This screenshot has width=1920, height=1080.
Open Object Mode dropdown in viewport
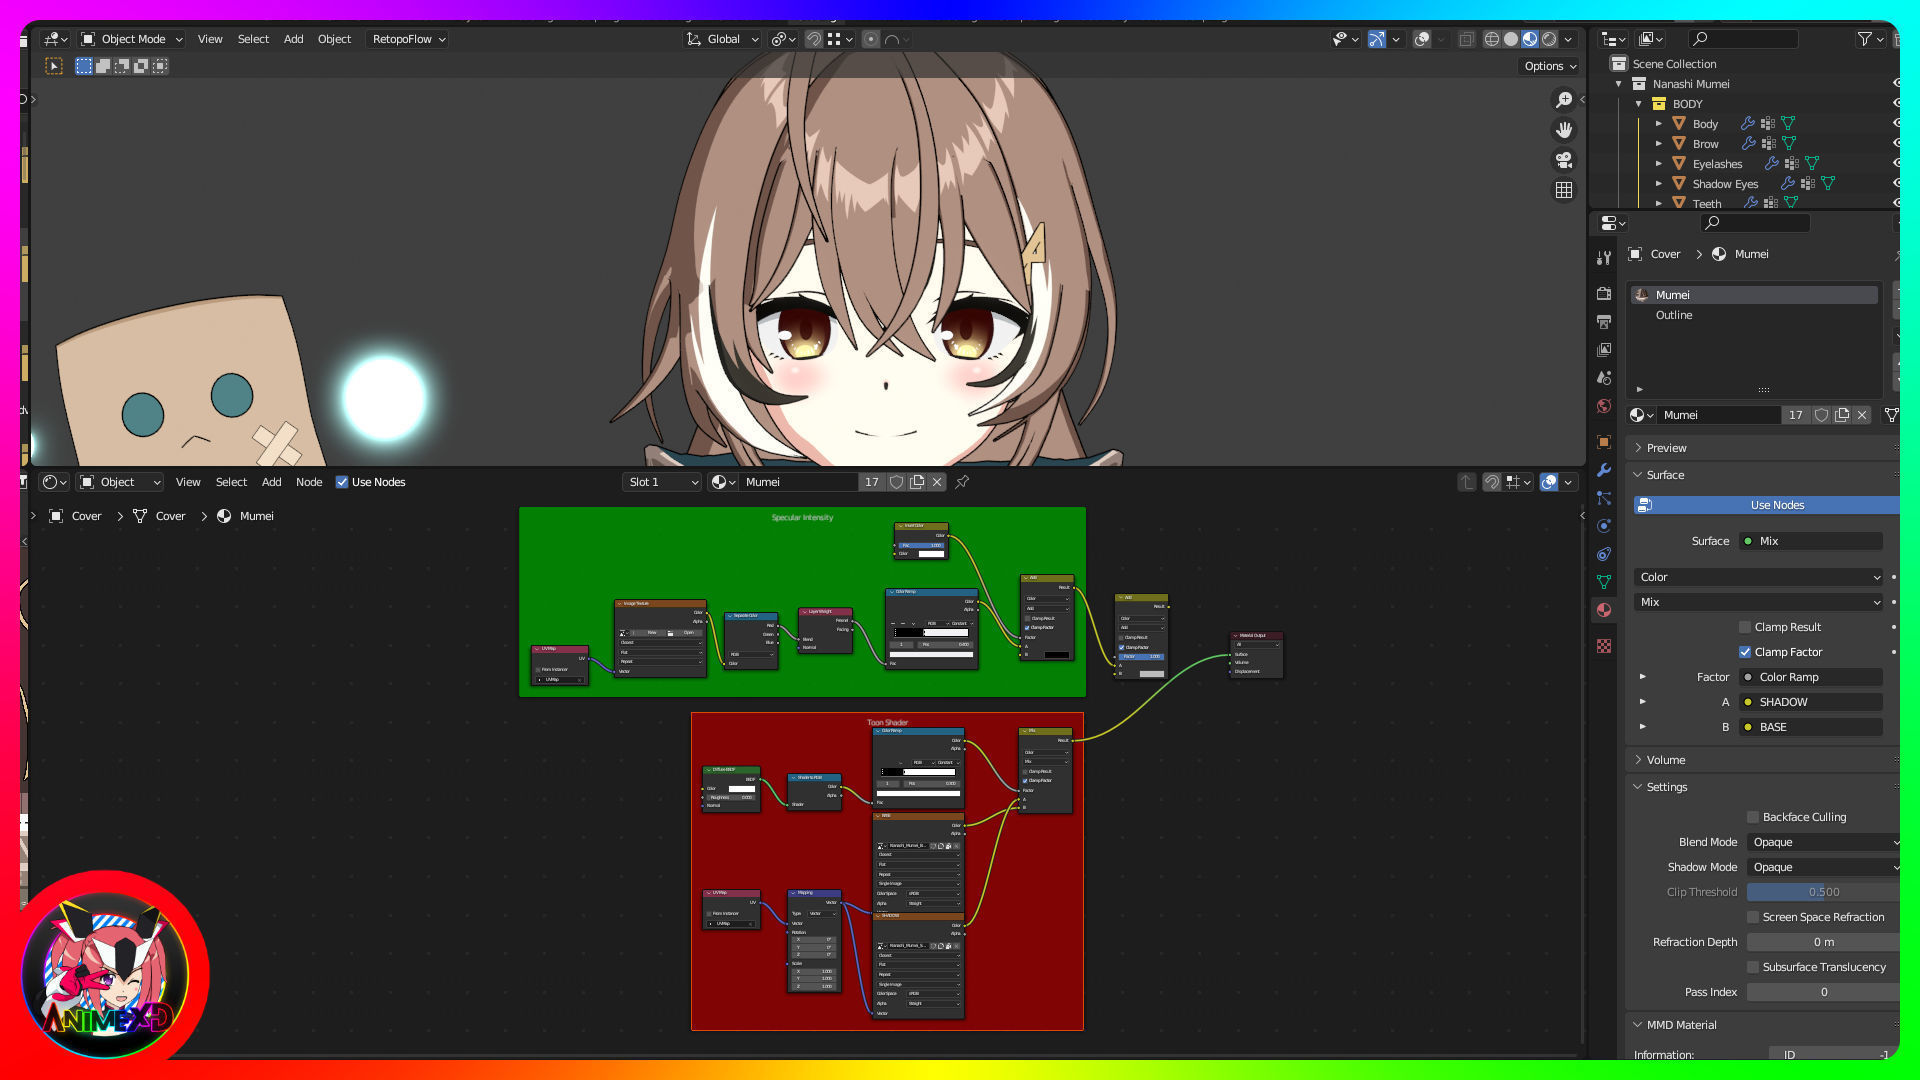(132, 39)
